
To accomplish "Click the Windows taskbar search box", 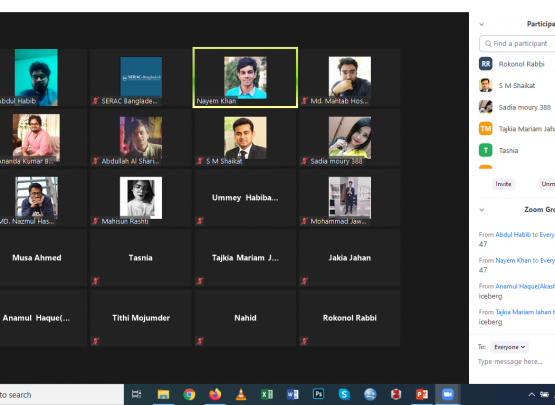I will click(x=62, y=394).
